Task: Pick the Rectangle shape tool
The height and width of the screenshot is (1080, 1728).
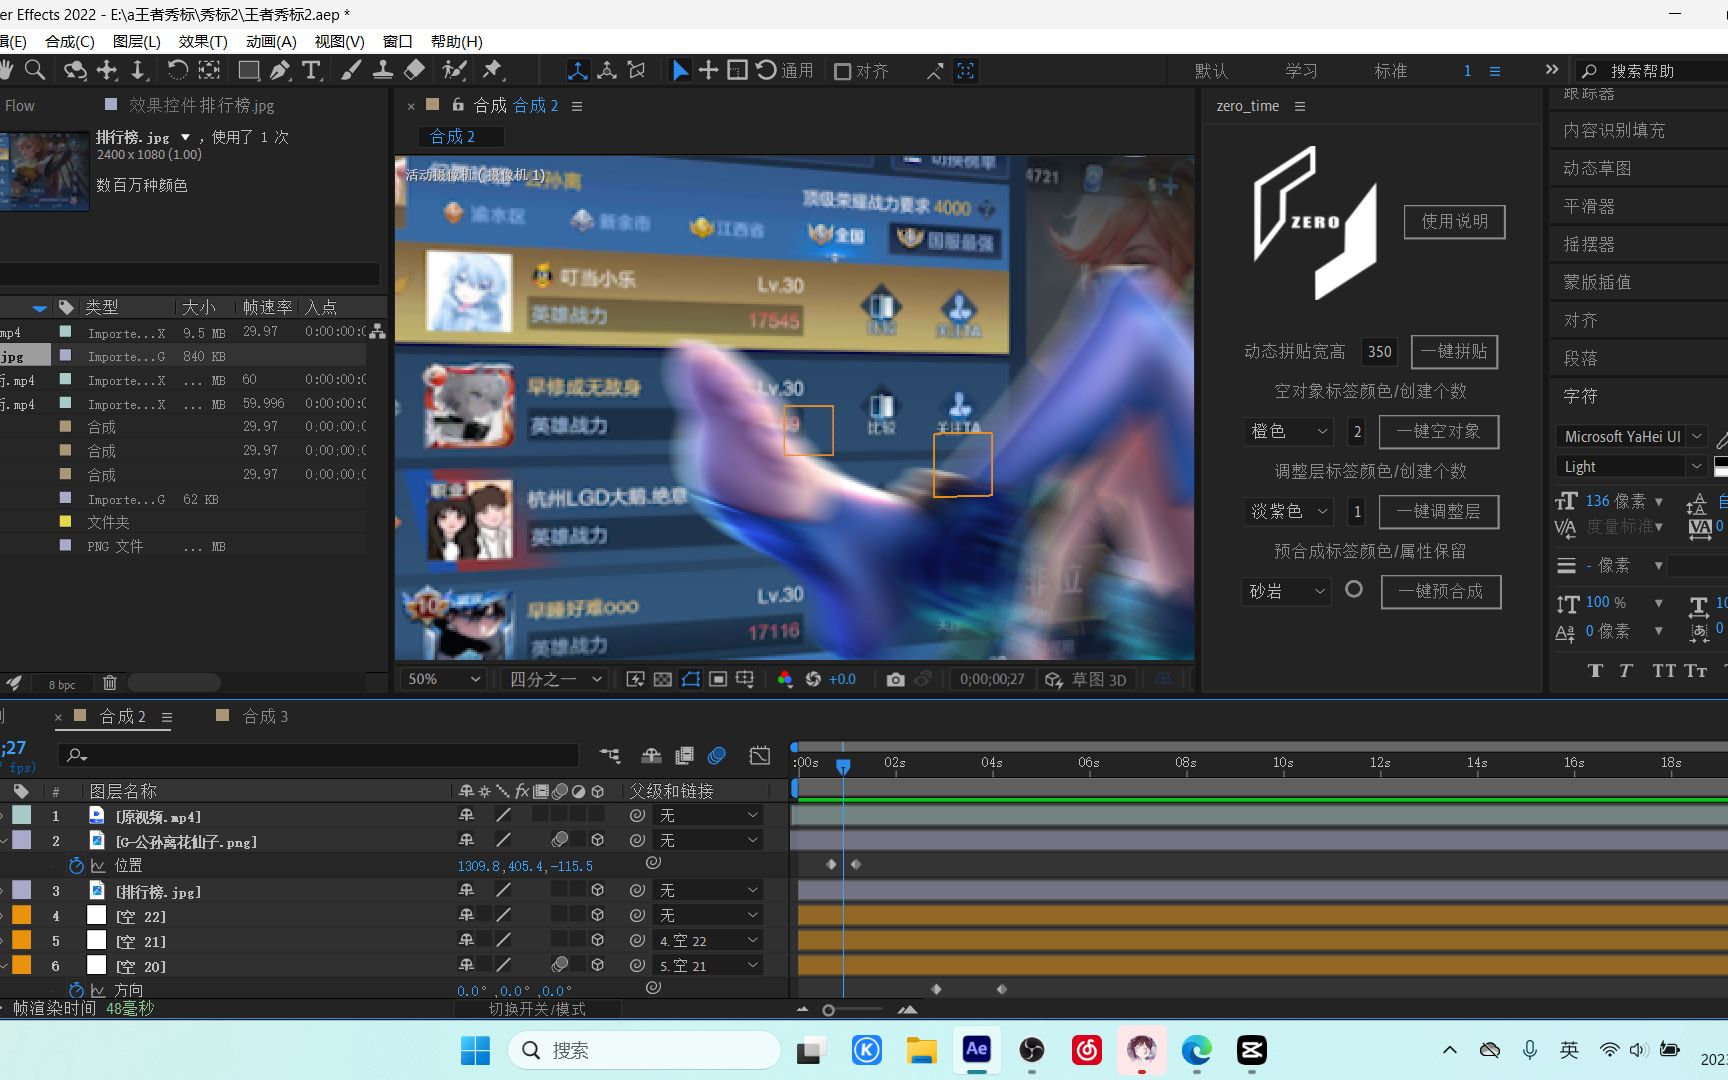Action: pos(248,70)
